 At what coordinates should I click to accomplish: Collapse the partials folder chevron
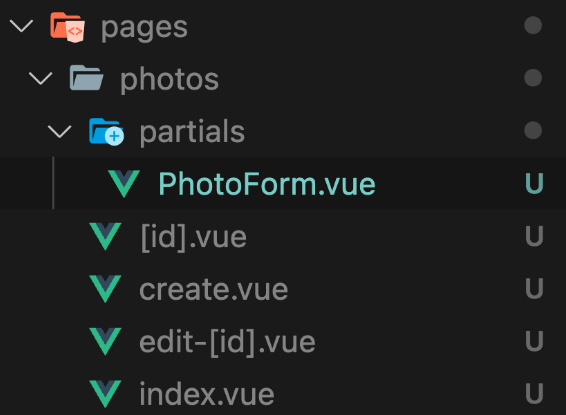point(60,131)
